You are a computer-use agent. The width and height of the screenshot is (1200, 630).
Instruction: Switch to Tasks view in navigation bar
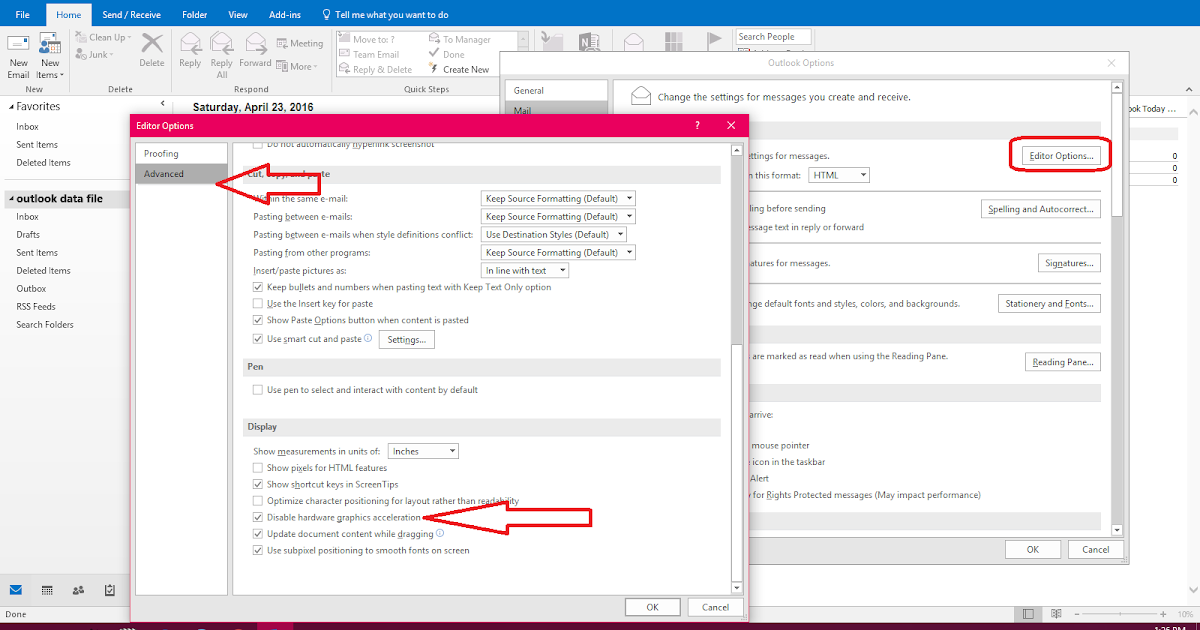[109, 589]
